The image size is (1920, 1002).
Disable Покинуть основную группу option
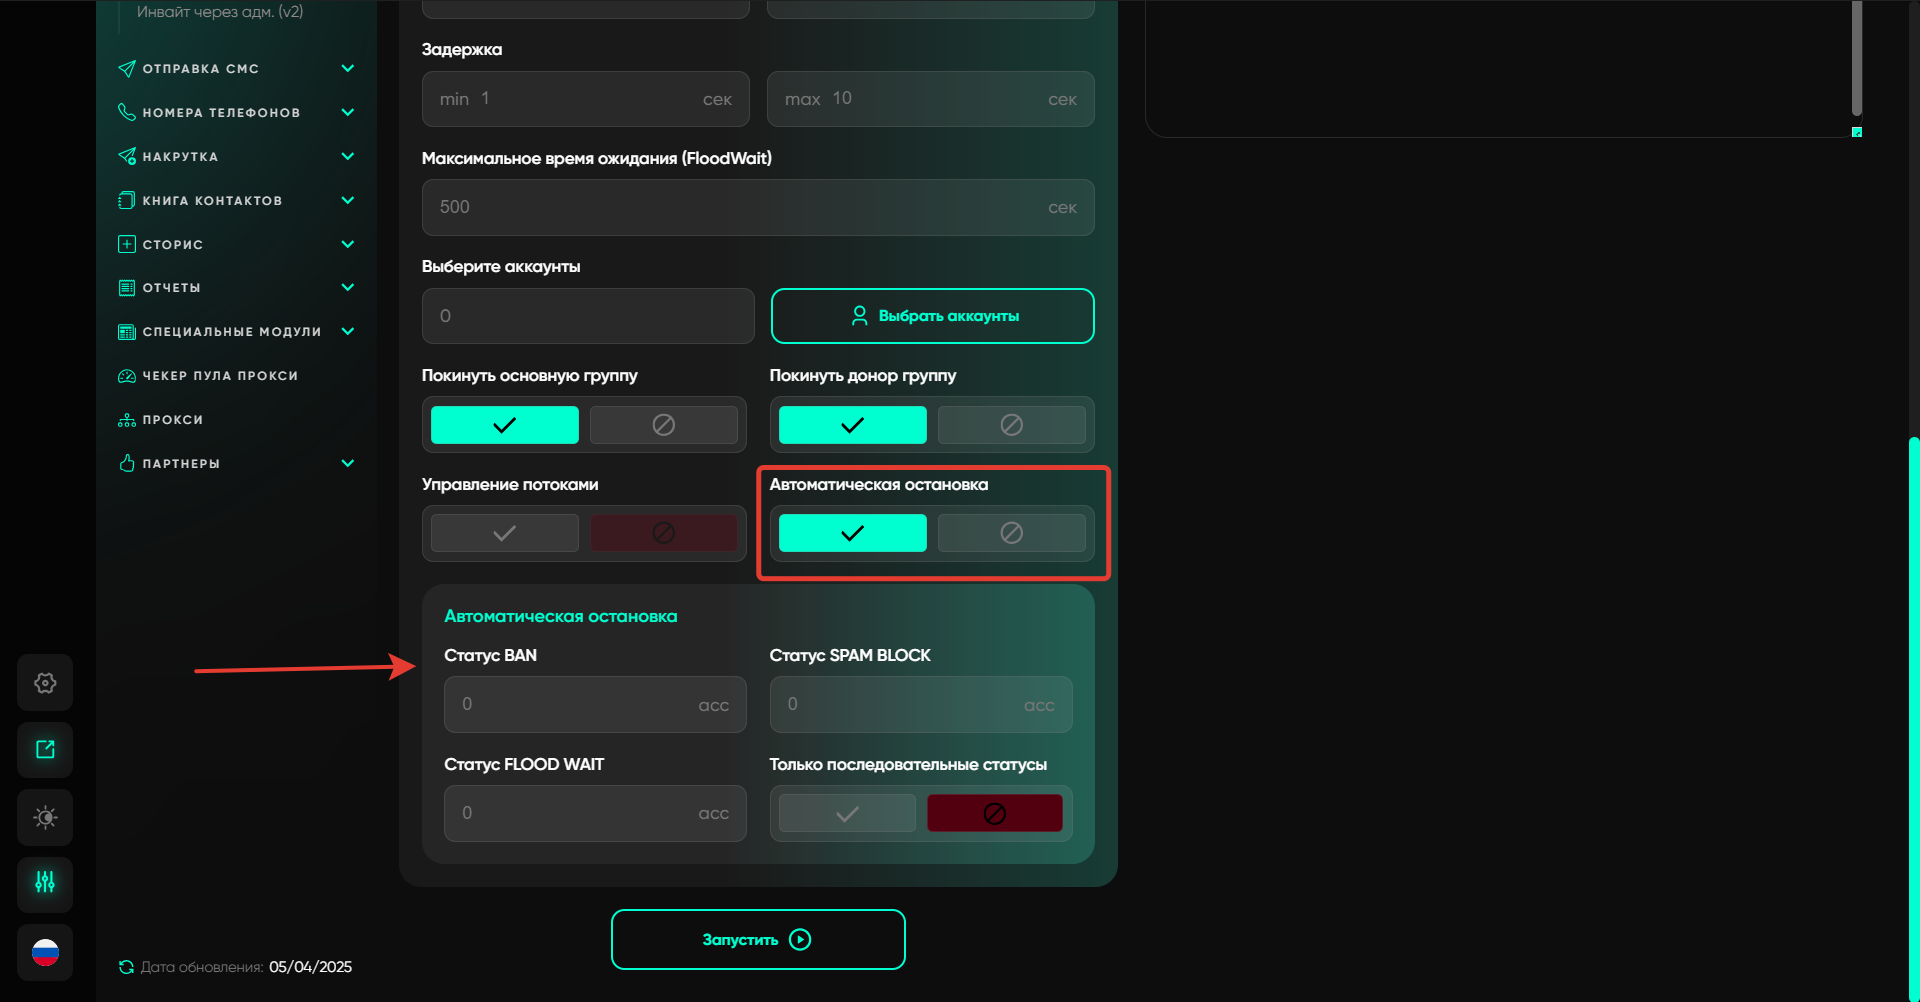tap(663, 425)
